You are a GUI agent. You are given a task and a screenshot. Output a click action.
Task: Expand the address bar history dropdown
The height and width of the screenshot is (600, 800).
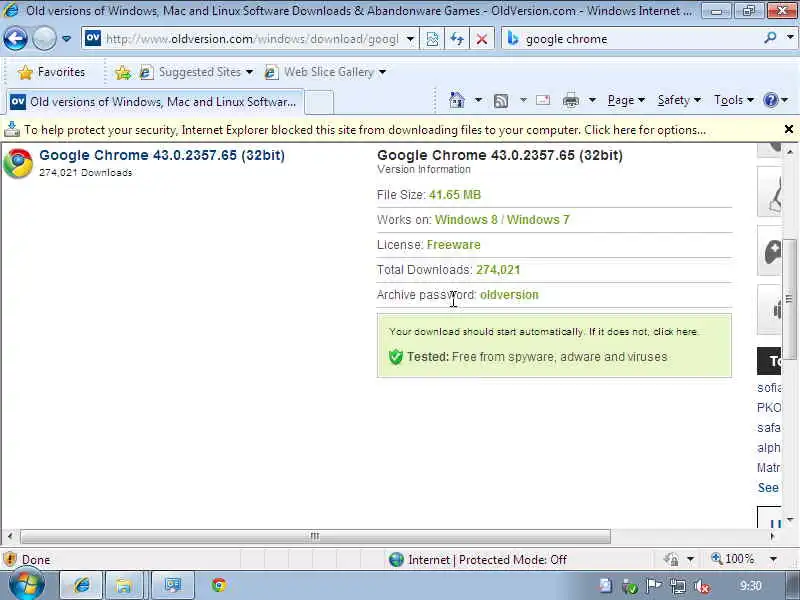click(x=410, y=39)
